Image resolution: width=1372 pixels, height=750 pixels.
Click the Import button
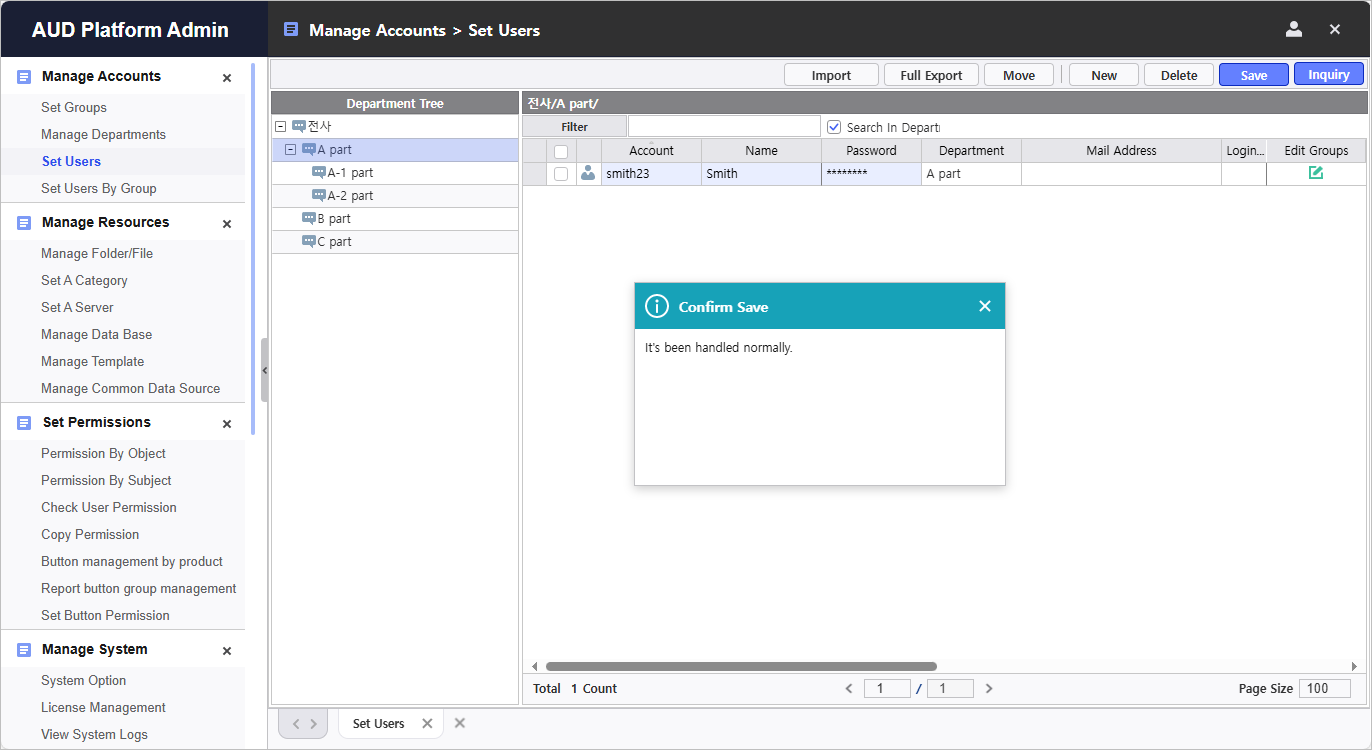[x=831, y=75]
